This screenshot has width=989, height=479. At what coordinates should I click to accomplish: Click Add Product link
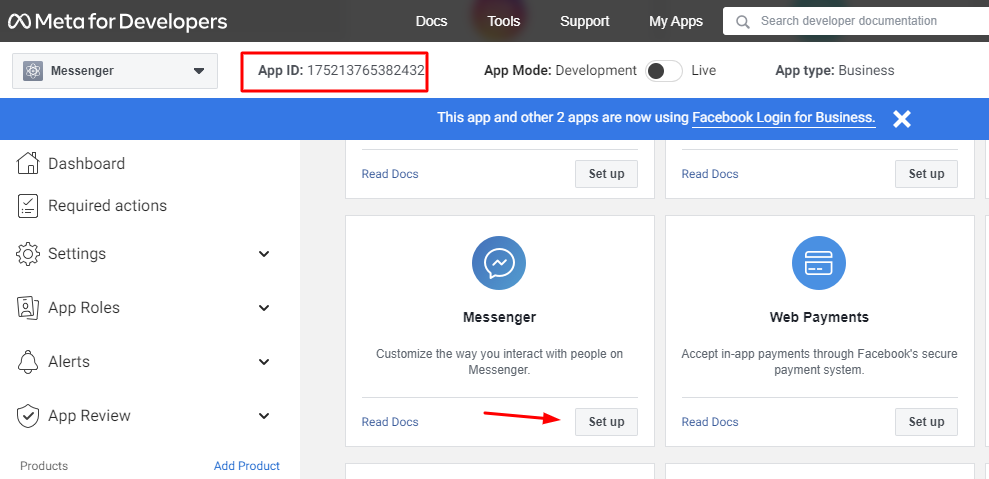(x=247, y=466)
